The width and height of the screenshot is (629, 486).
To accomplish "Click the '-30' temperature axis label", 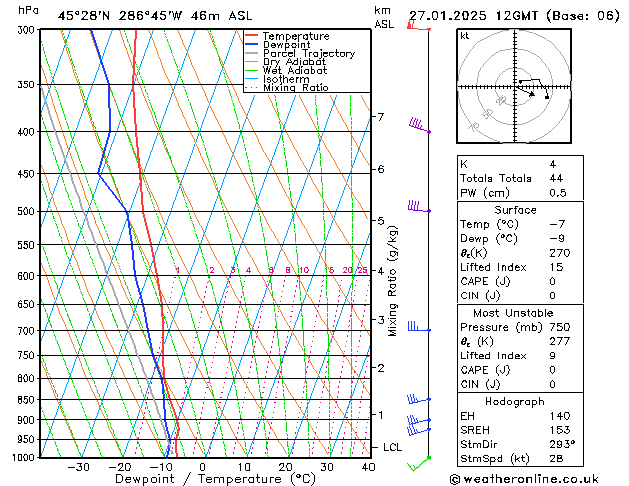I will 78,467.
